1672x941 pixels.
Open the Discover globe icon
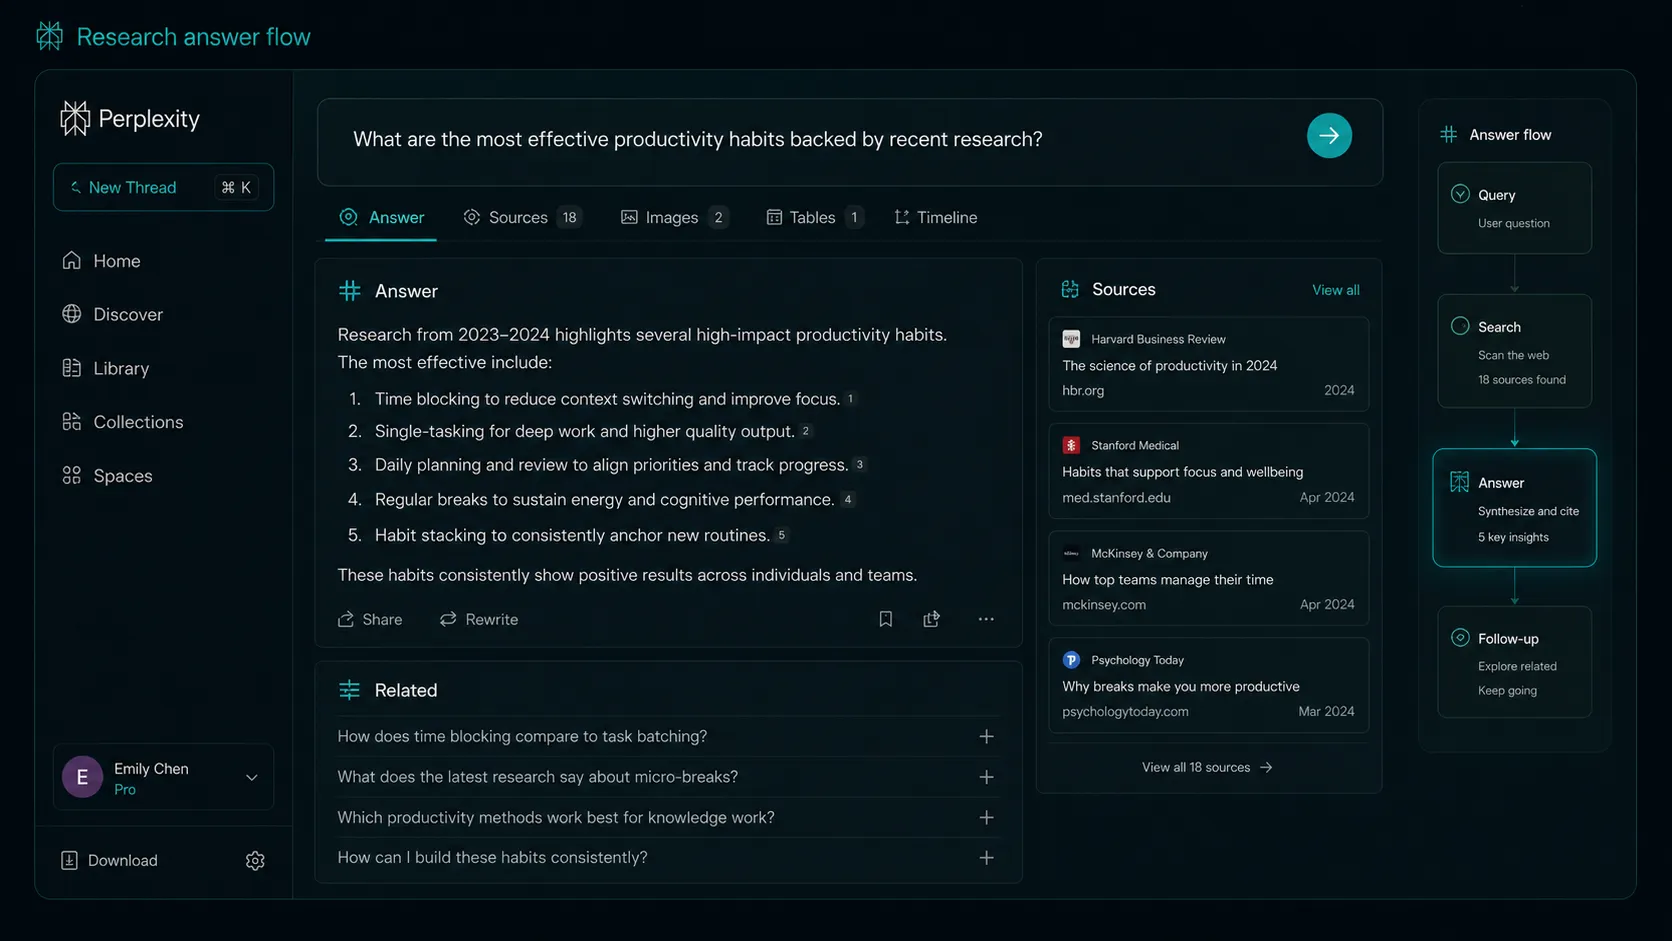coord(71,314)
